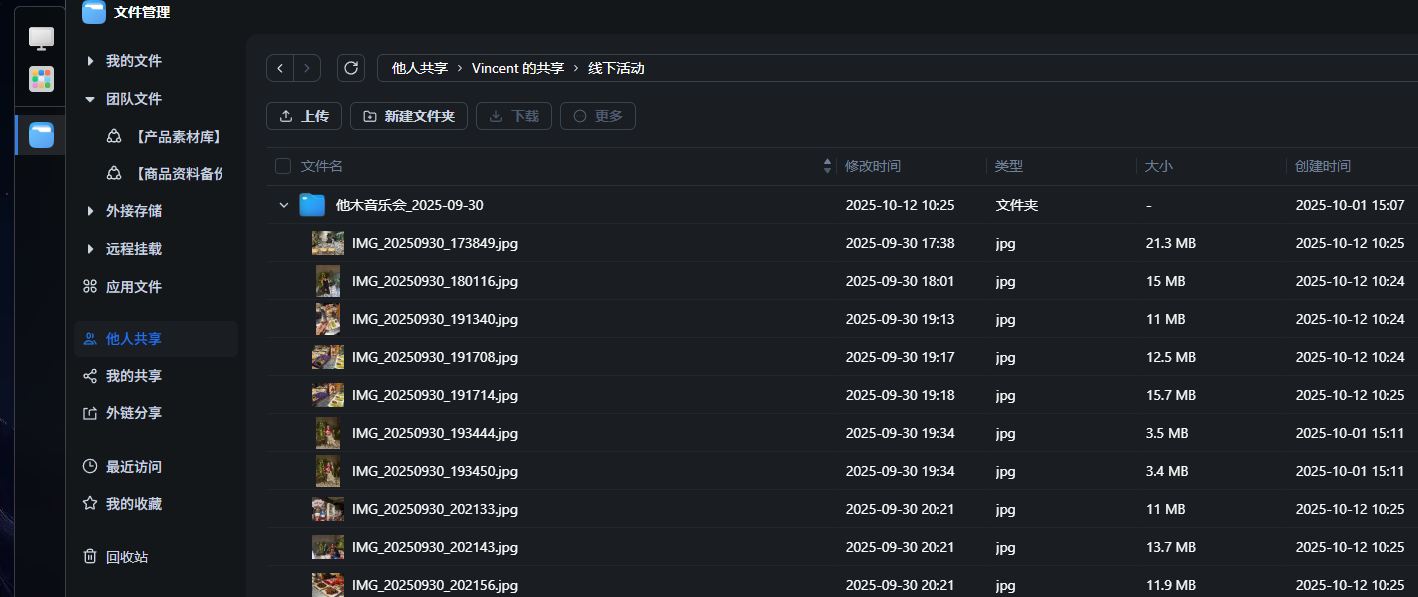This screenshot has height=597, width=1418.
Task: Go back using the left arrow button
Action: pos(280,68)
